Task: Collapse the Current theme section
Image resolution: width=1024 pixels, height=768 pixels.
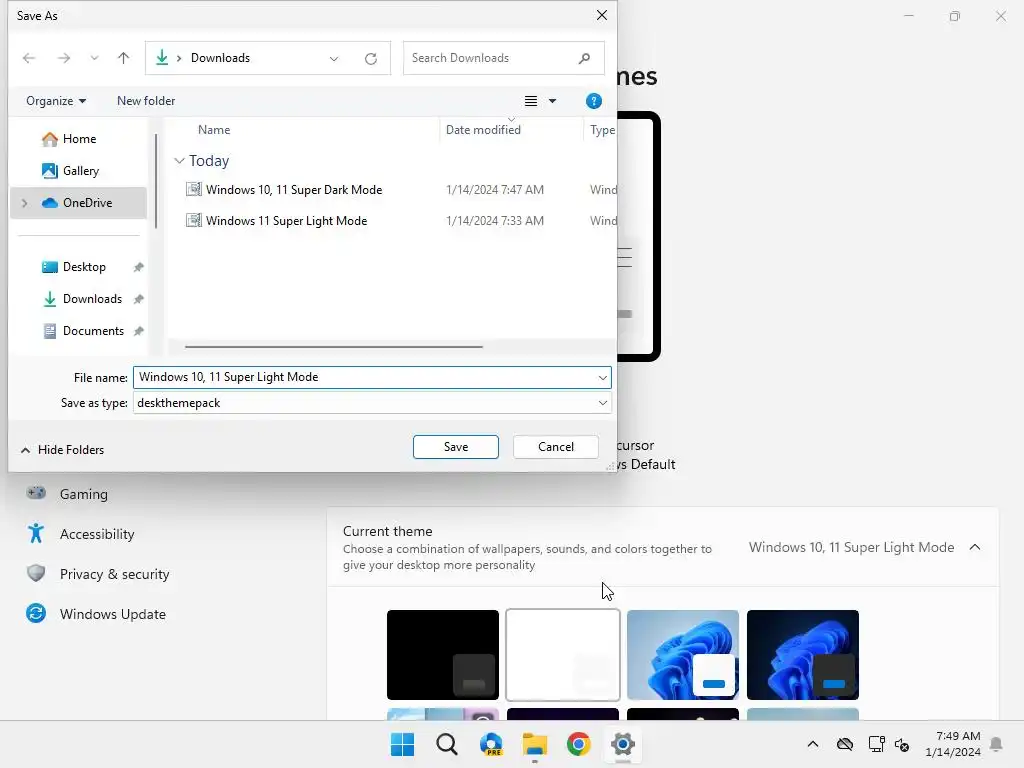Action: click(x=975, y=547)
